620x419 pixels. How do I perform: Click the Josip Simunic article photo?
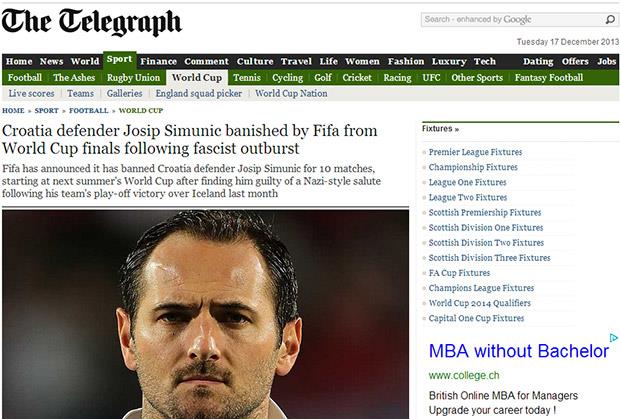pos(205,314)
